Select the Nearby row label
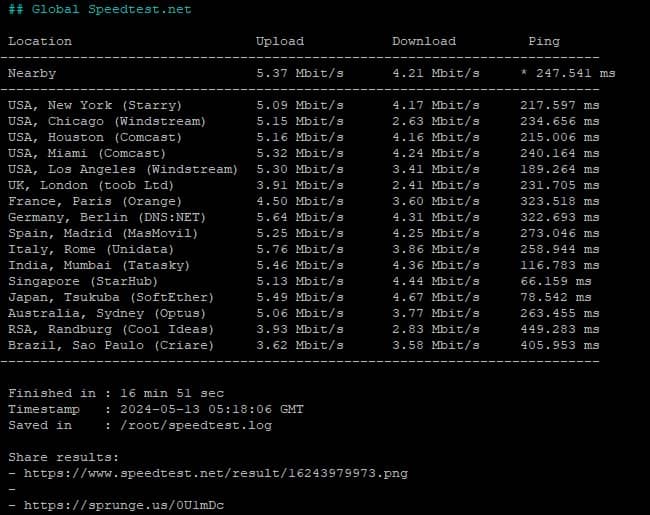 point(32,73)
